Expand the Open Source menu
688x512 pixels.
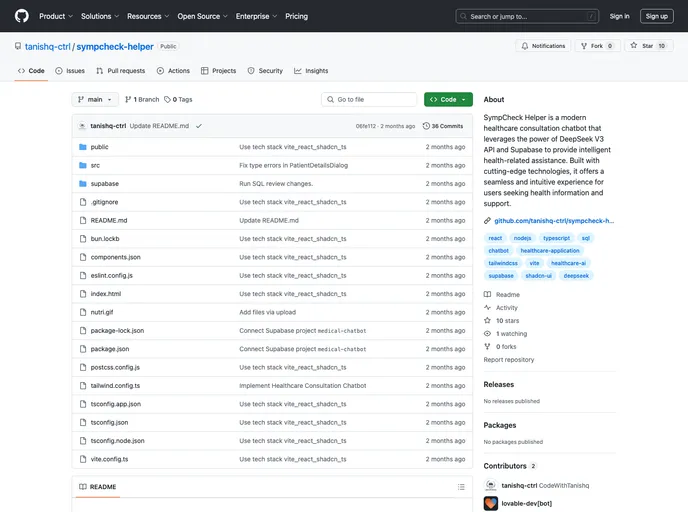(x=202, y=16)
